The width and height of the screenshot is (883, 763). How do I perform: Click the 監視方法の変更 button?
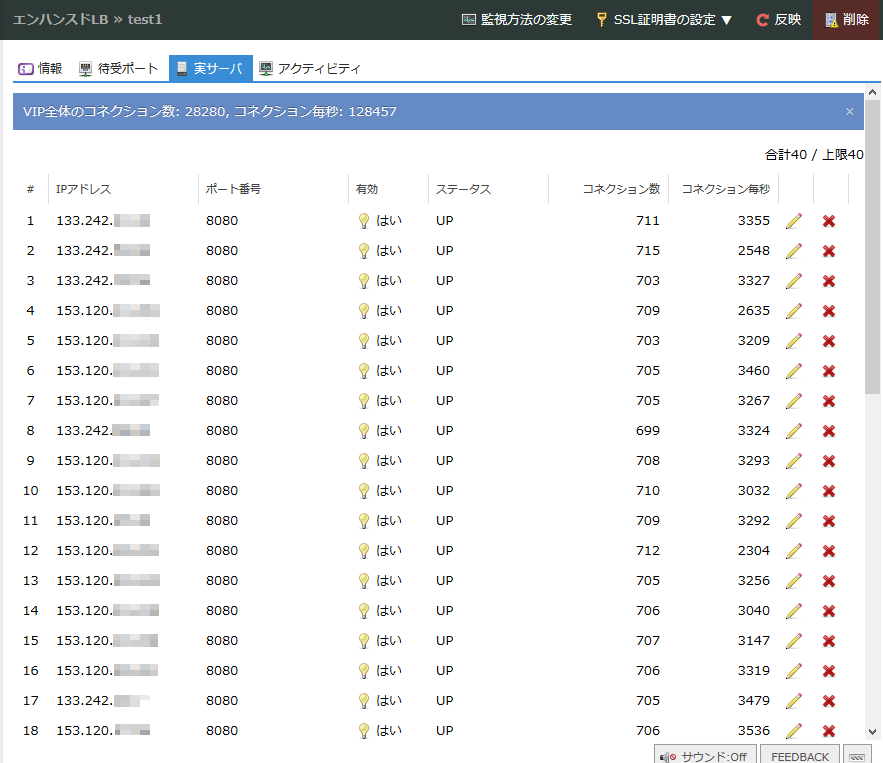517,20
